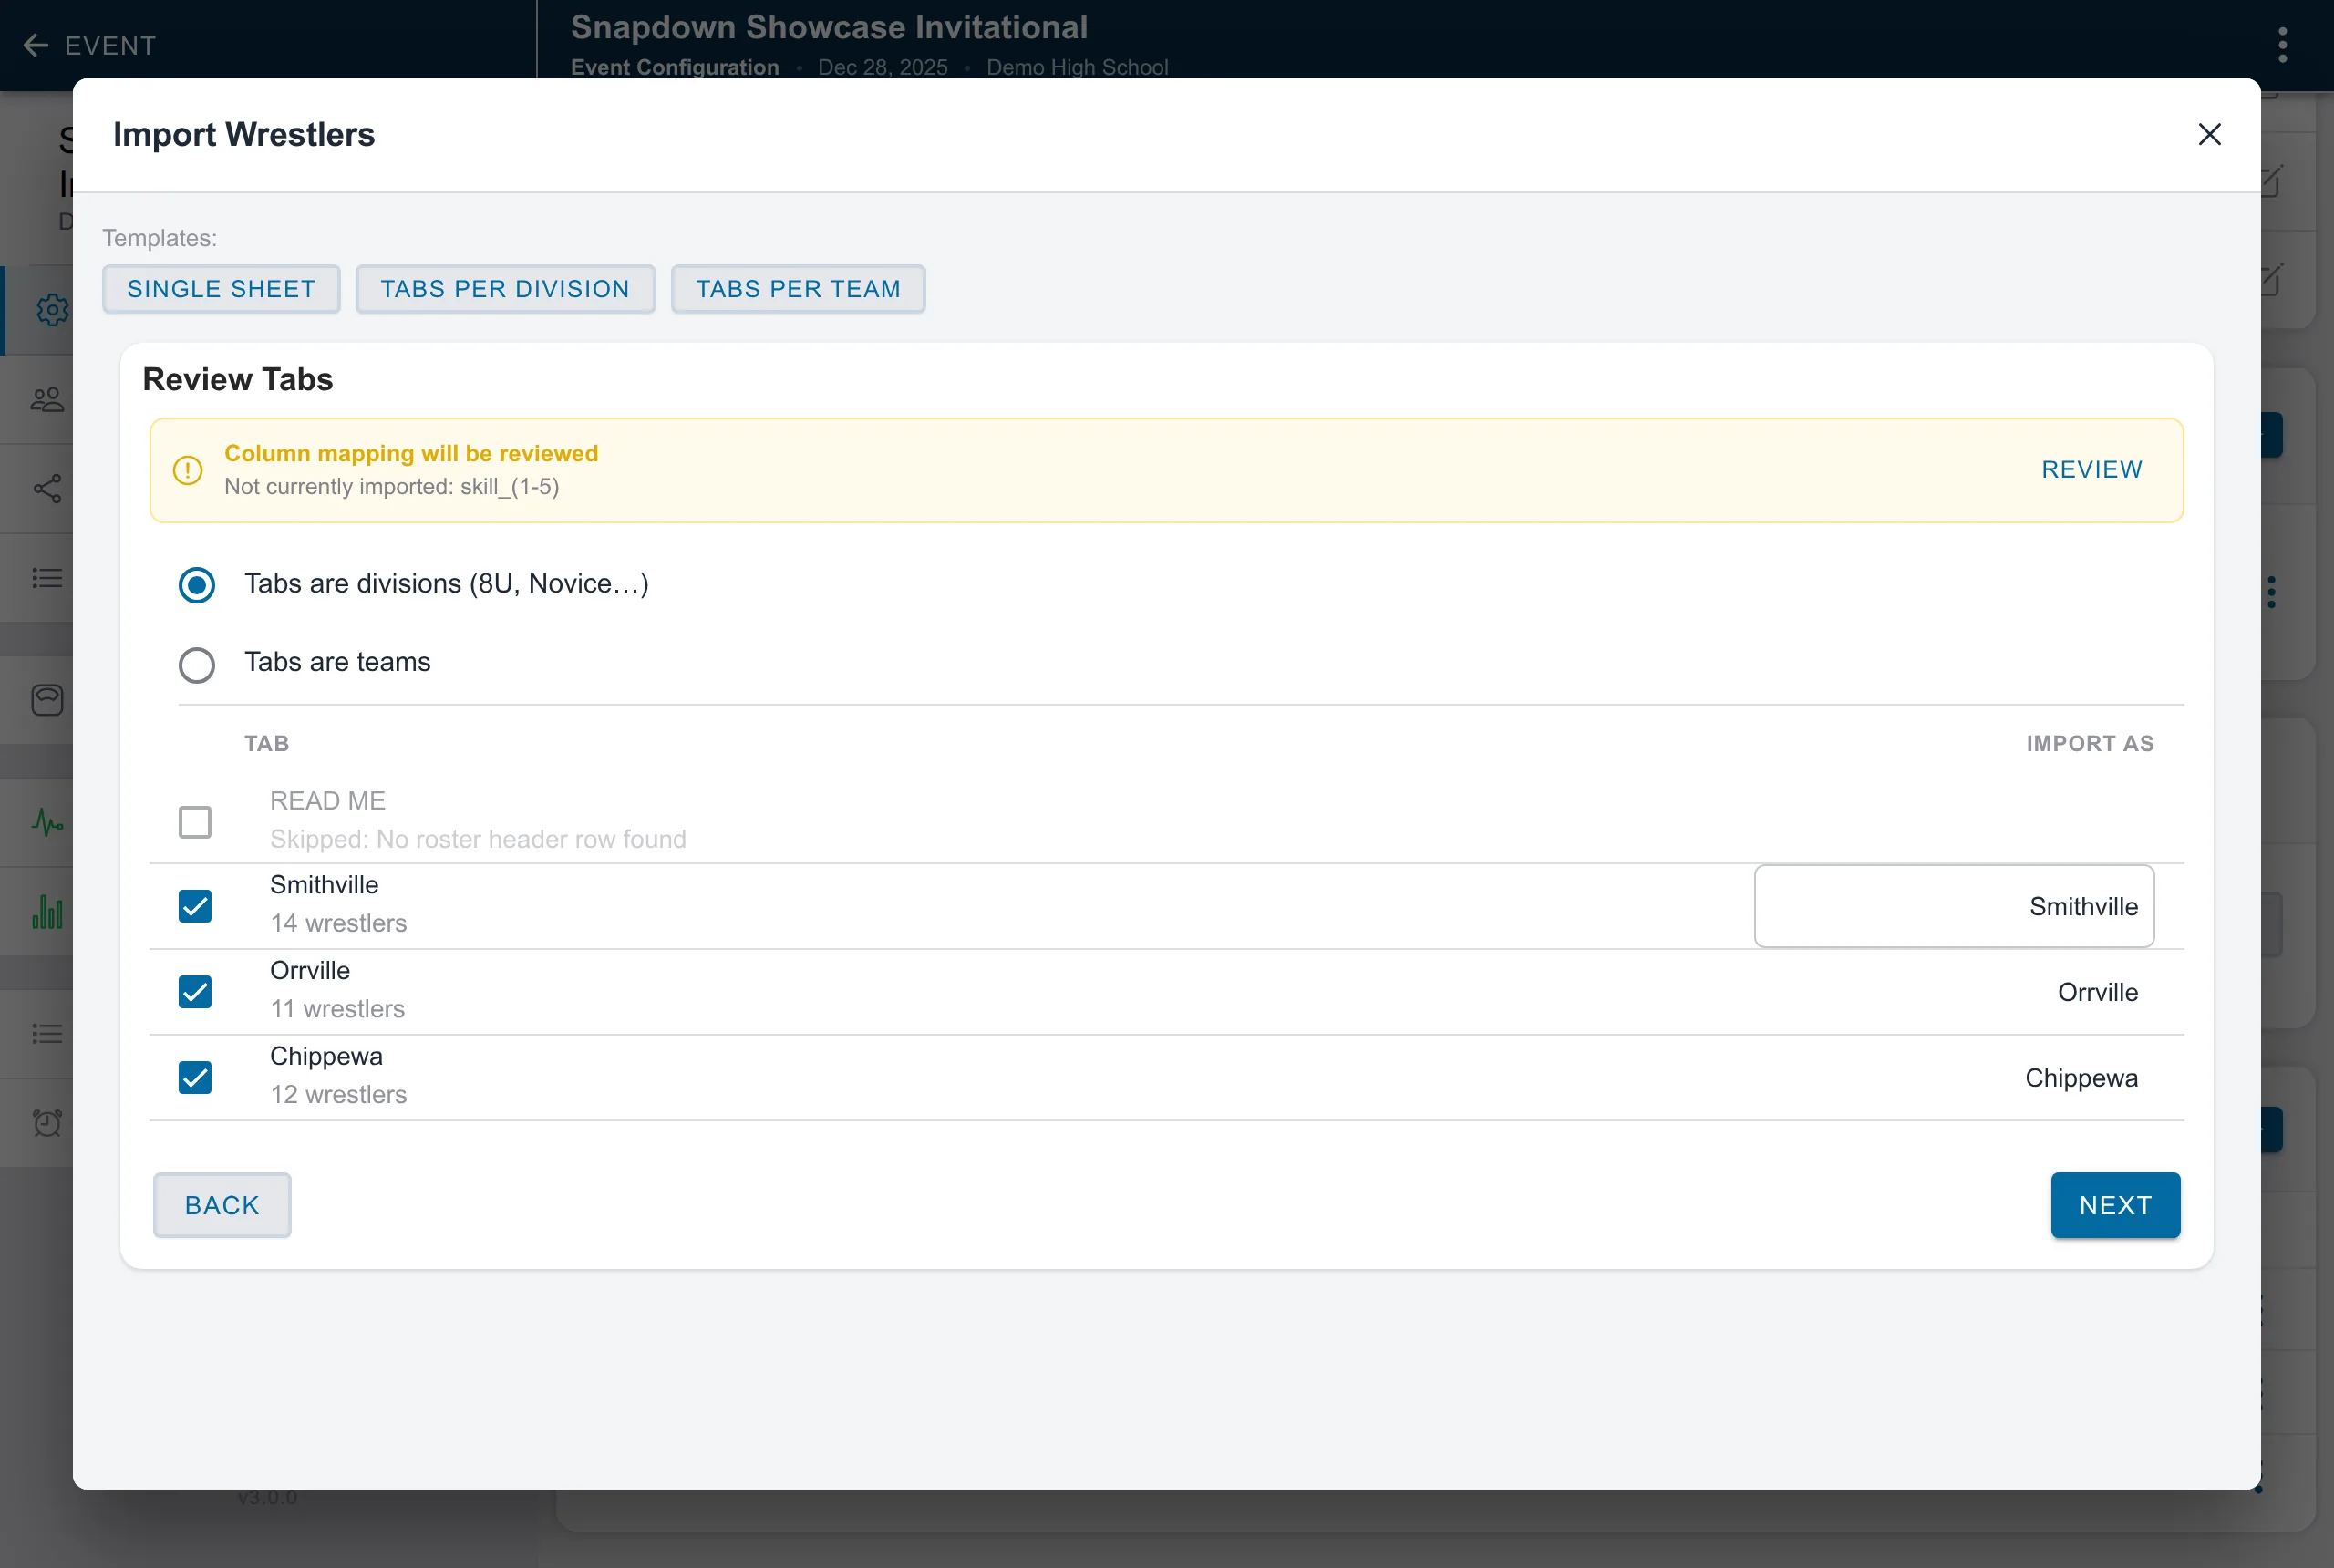
Task: Edit the Smithville 'Import As' field
Action: coord(1954,906)
